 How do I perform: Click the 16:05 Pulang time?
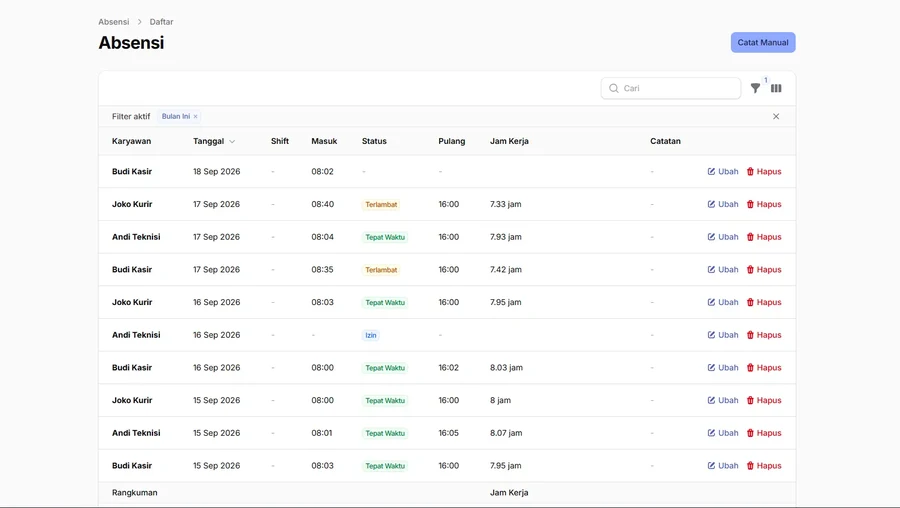point(449,433)
